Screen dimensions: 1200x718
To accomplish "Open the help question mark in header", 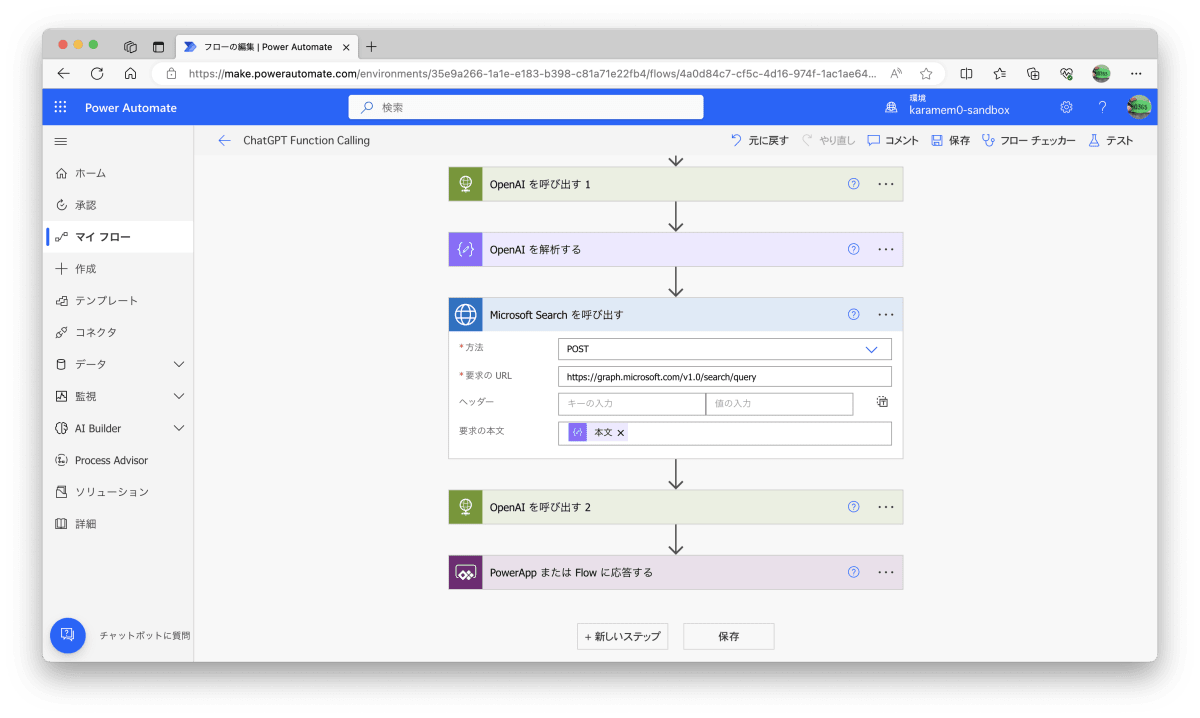I will [1102, 107].
